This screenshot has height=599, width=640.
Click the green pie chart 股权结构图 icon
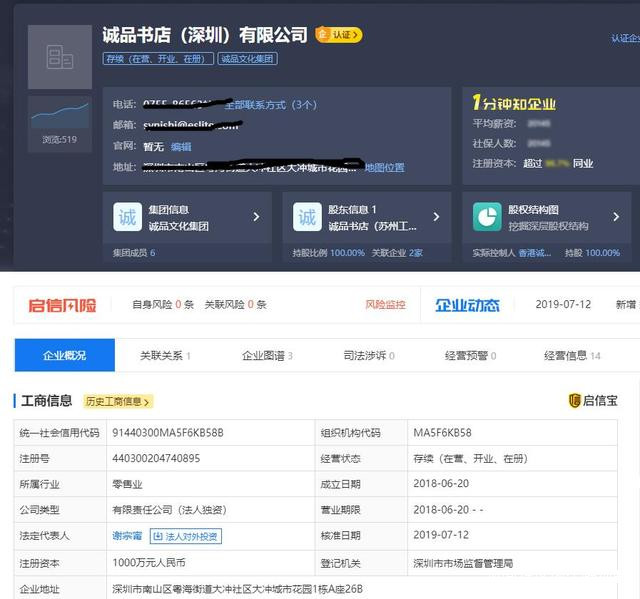click(487, 217)
